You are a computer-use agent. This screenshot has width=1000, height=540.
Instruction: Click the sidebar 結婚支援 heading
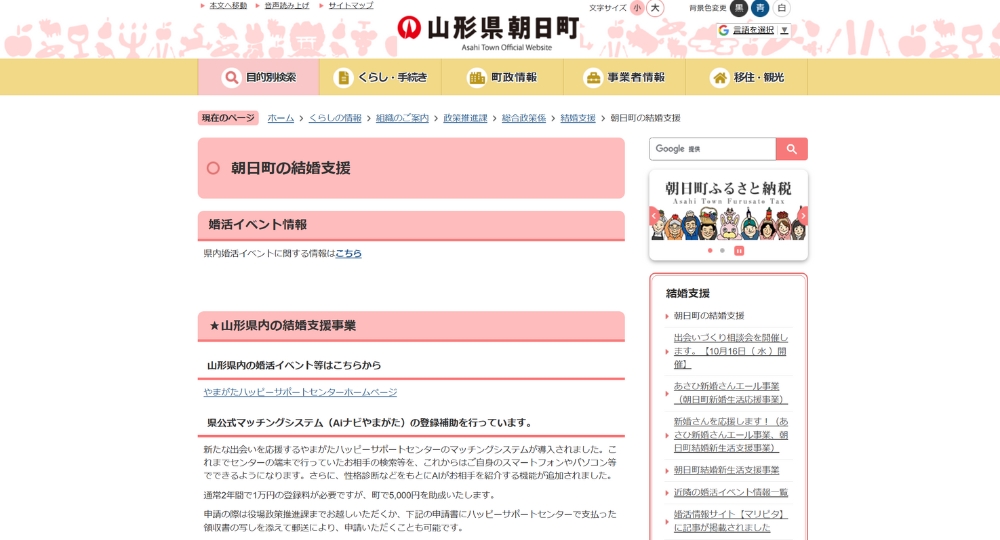[688, 293]
